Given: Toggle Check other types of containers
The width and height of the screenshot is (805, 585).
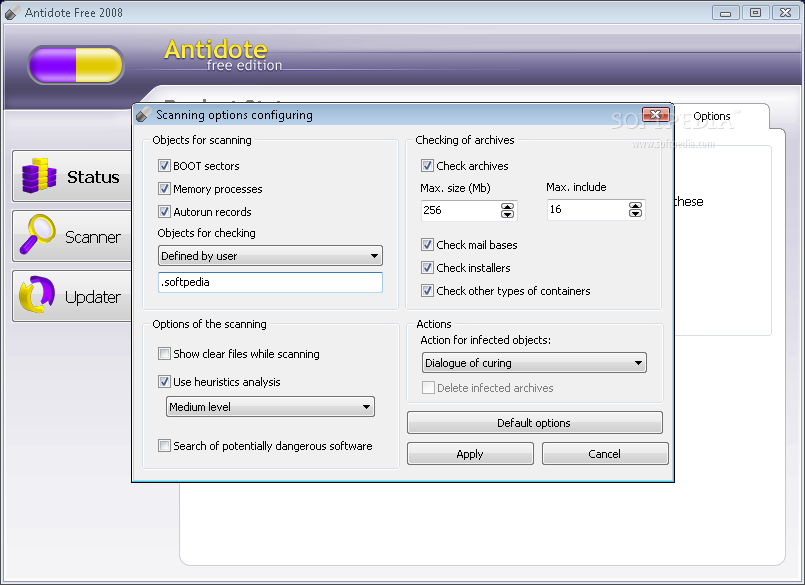Looking at the screenshot, I should [x=427, y=291].
